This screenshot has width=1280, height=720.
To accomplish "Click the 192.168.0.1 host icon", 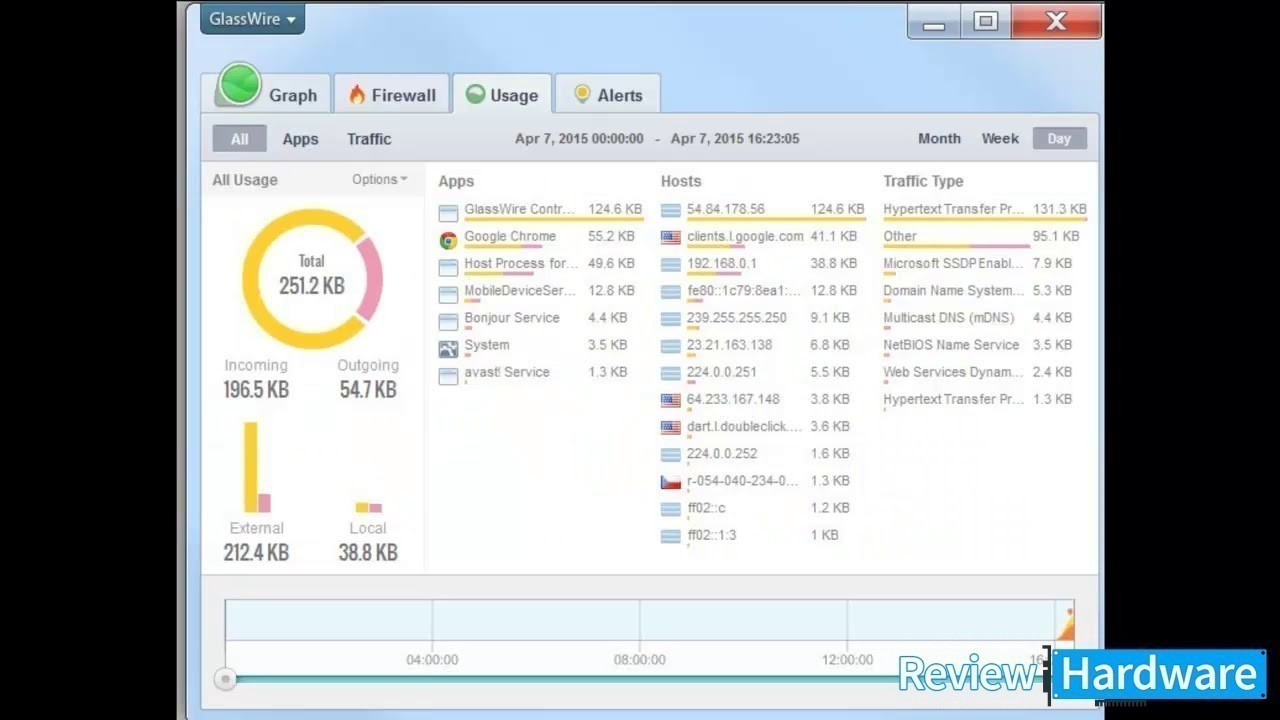I will point(671,264).
